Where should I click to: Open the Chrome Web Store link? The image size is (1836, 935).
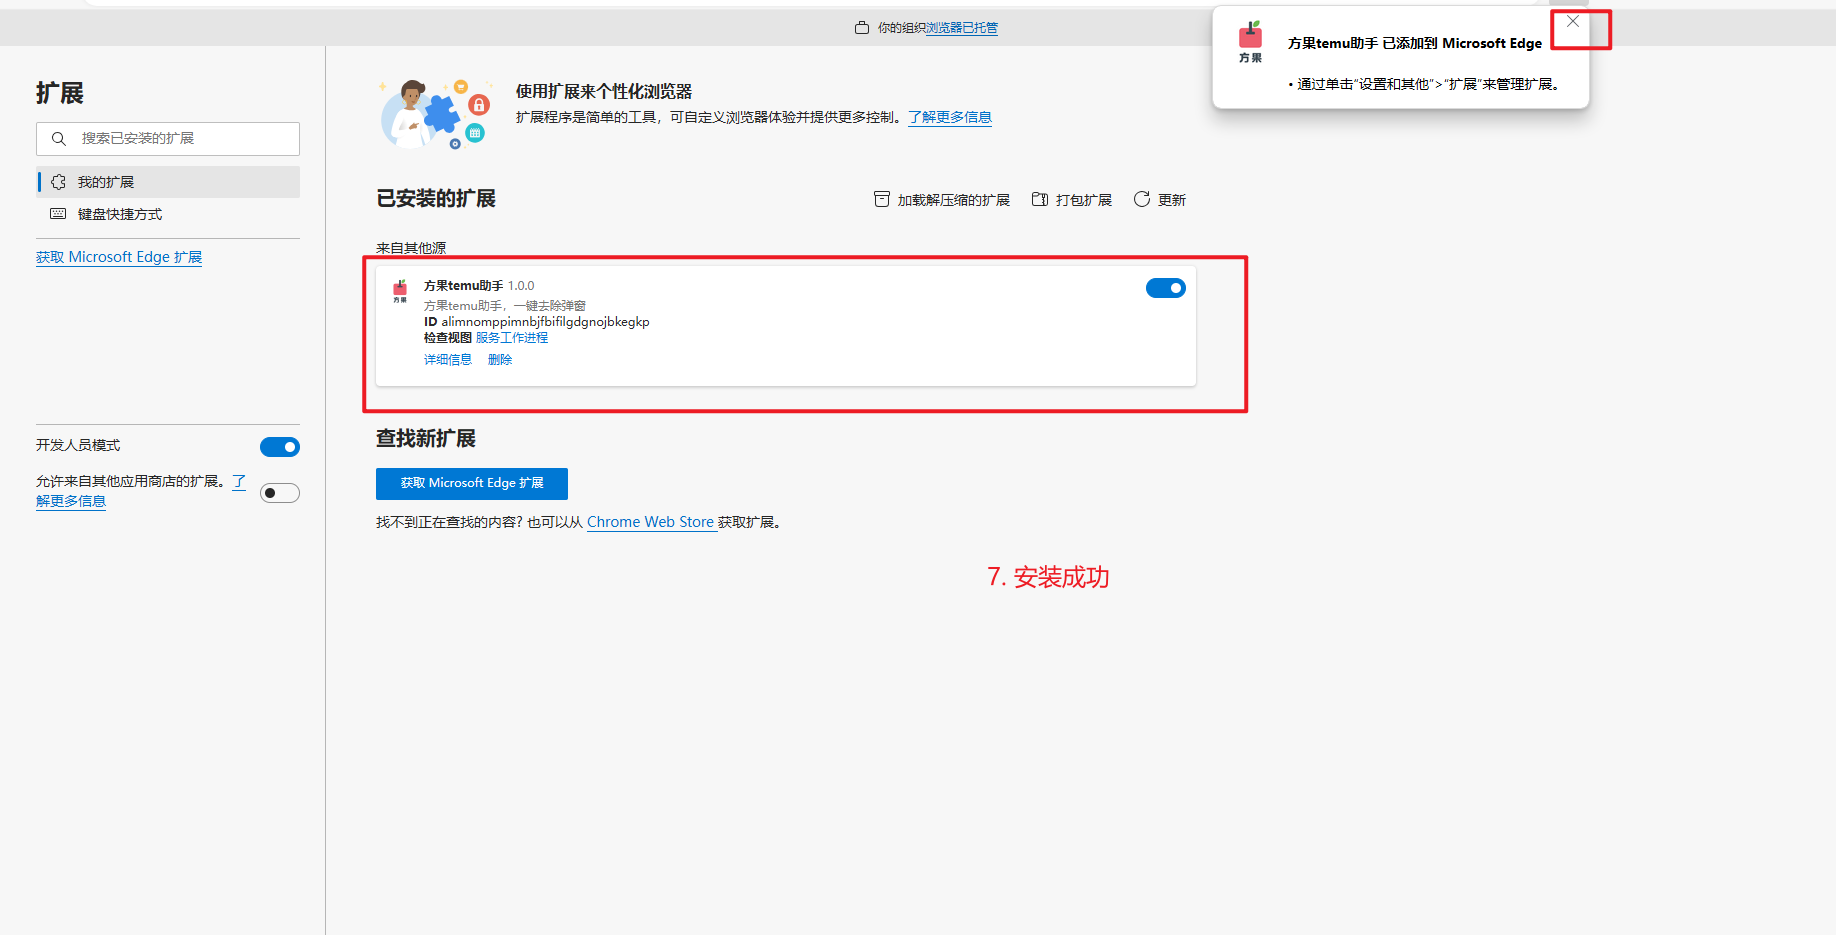[x=650, y=522]
